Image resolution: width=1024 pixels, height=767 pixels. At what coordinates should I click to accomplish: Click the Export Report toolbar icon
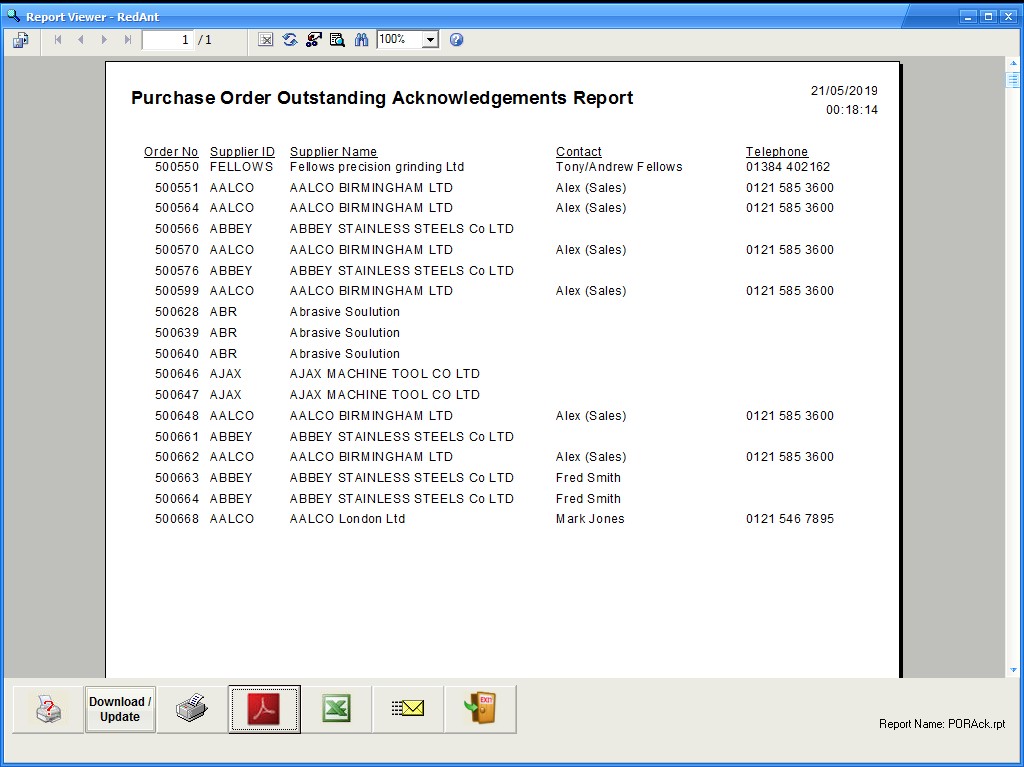click(x=21, y=40)
